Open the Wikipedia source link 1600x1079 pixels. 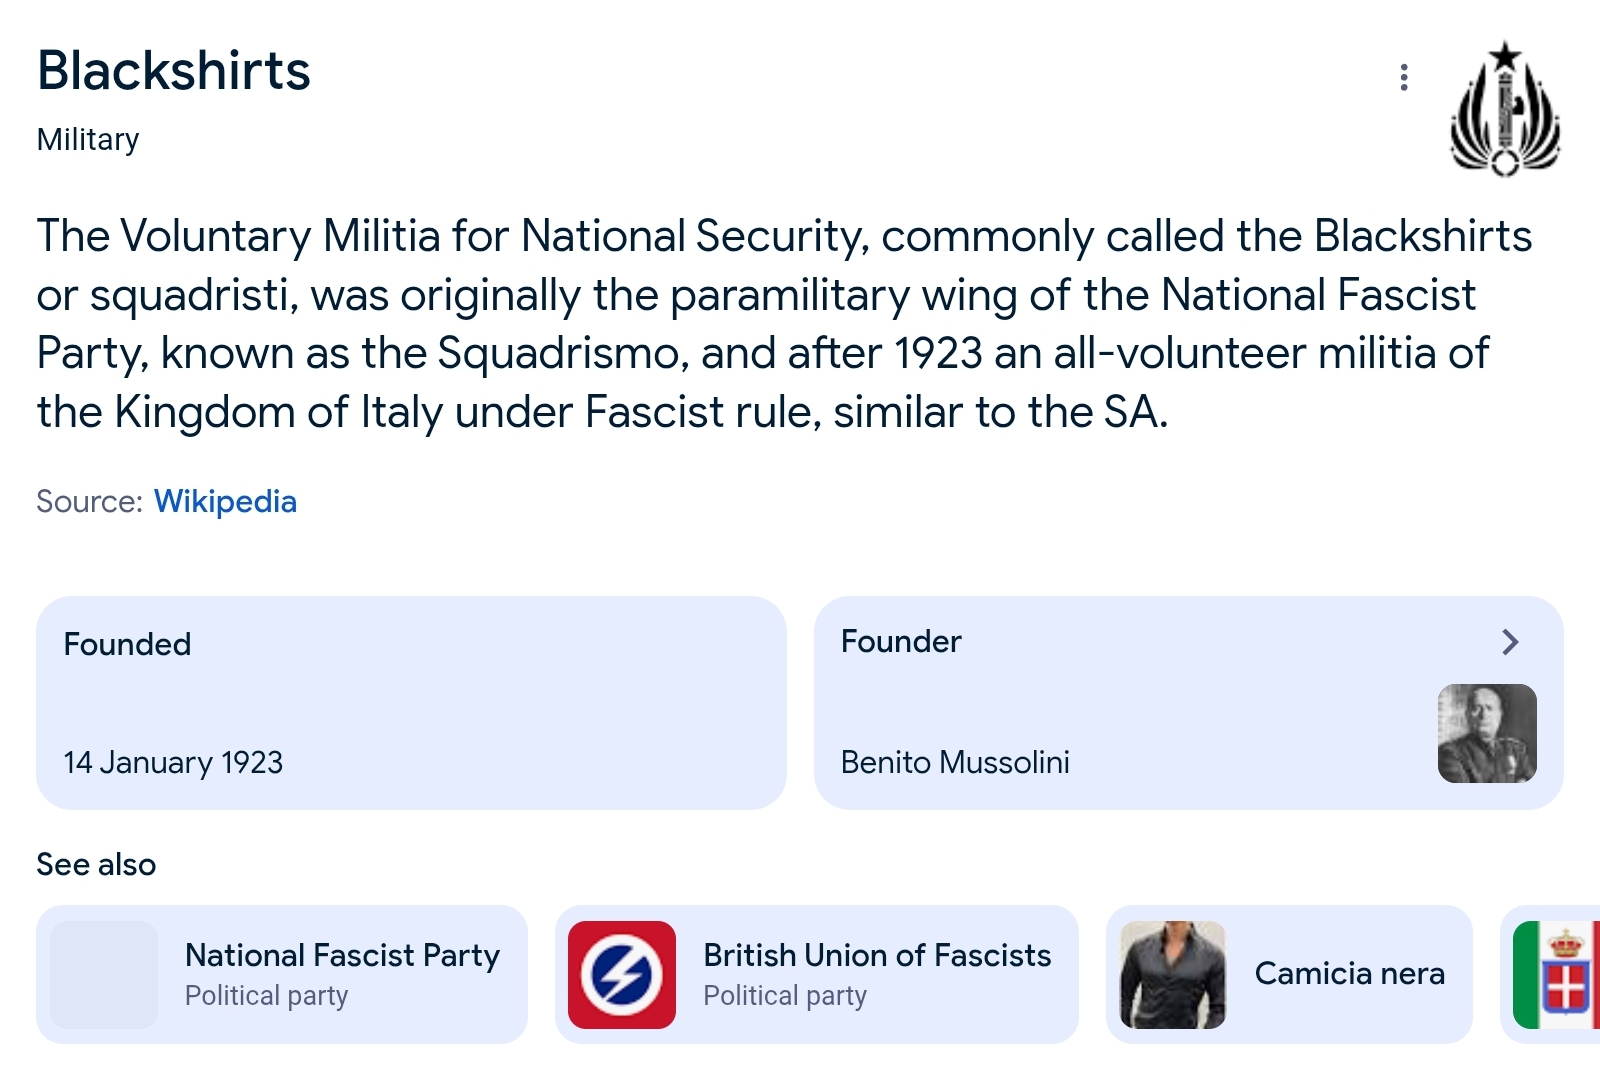pyautogui.click(x=225, y=501)
